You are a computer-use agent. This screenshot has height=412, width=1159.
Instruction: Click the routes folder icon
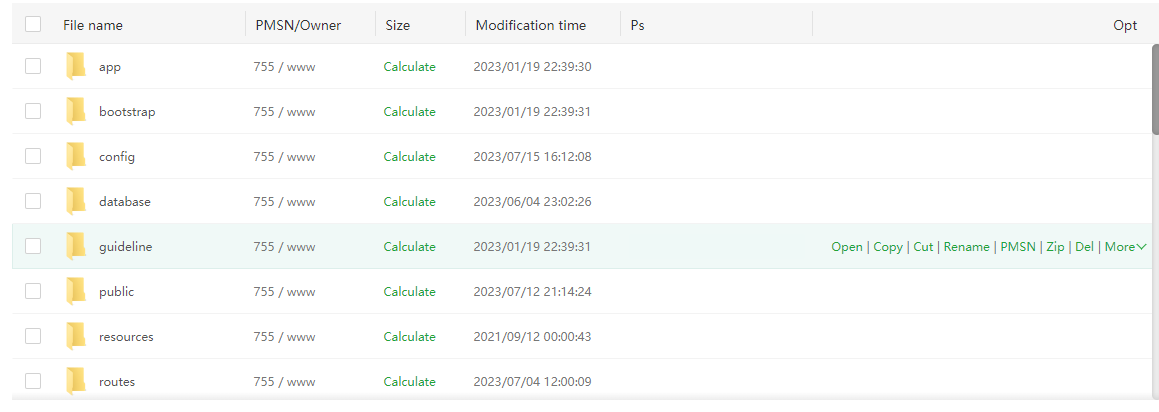pos(76,382)
